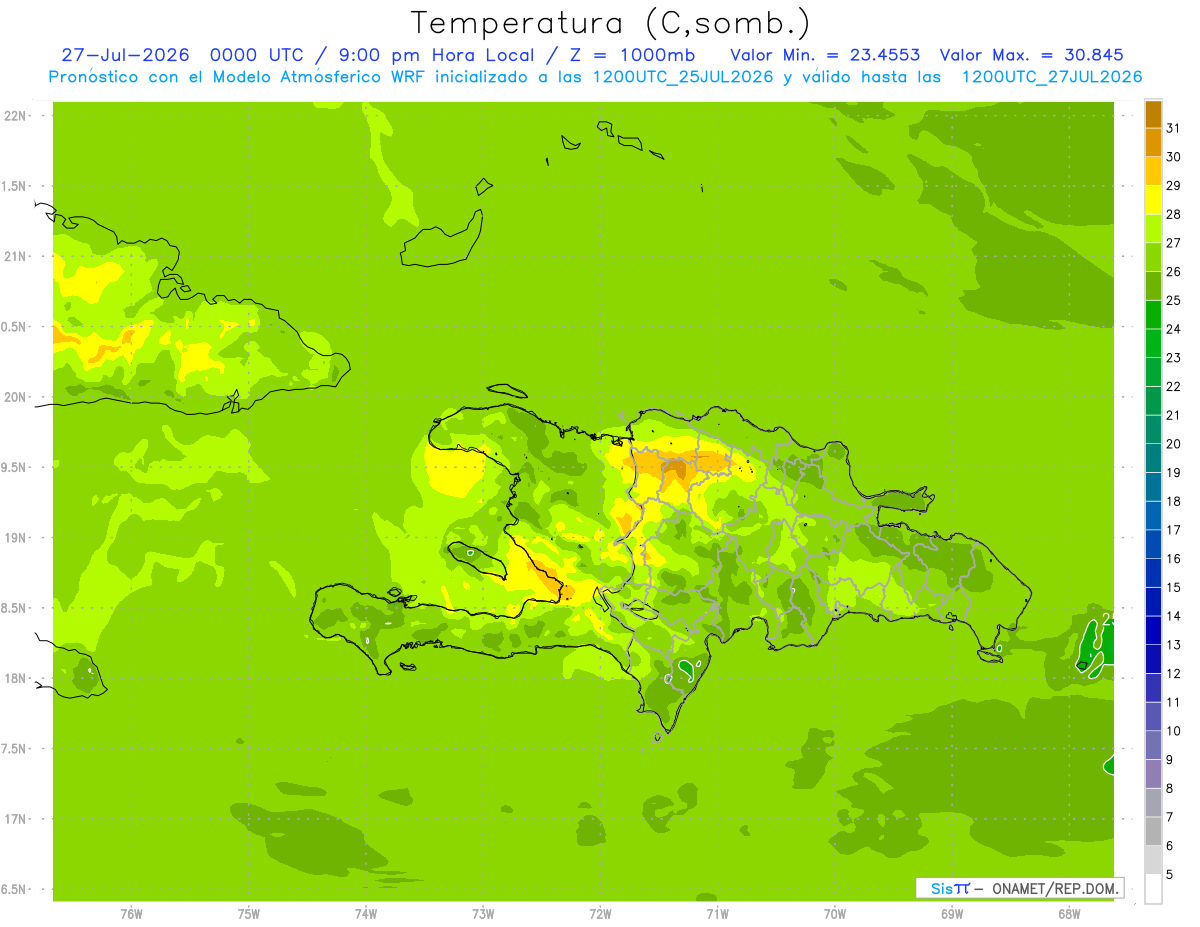The height and width of the screenshot is (927, 1200).
Task: Click the legend value "28"
Action: point(1173,214)
